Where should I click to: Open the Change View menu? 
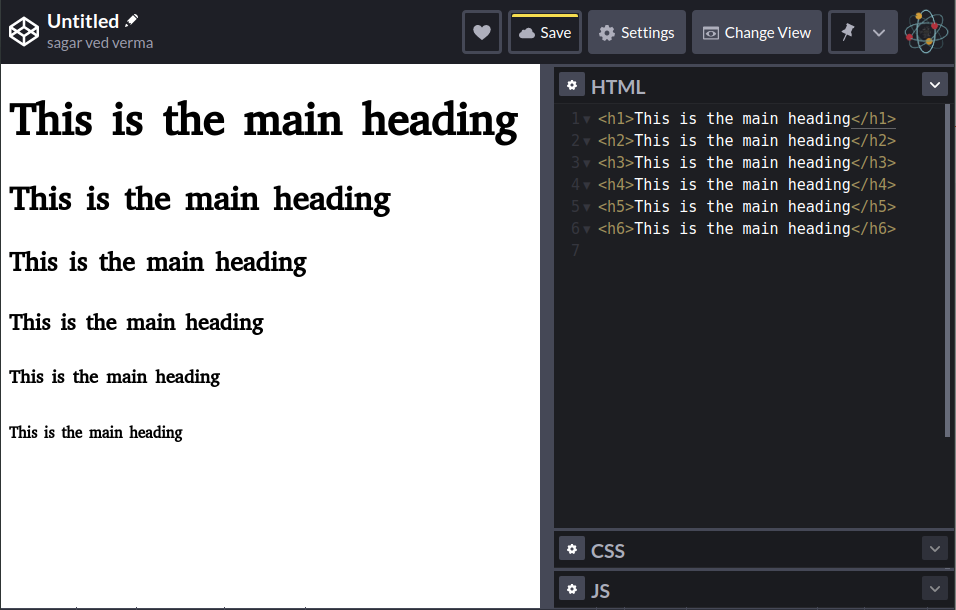pyautogui.click(x=757, y=32)
